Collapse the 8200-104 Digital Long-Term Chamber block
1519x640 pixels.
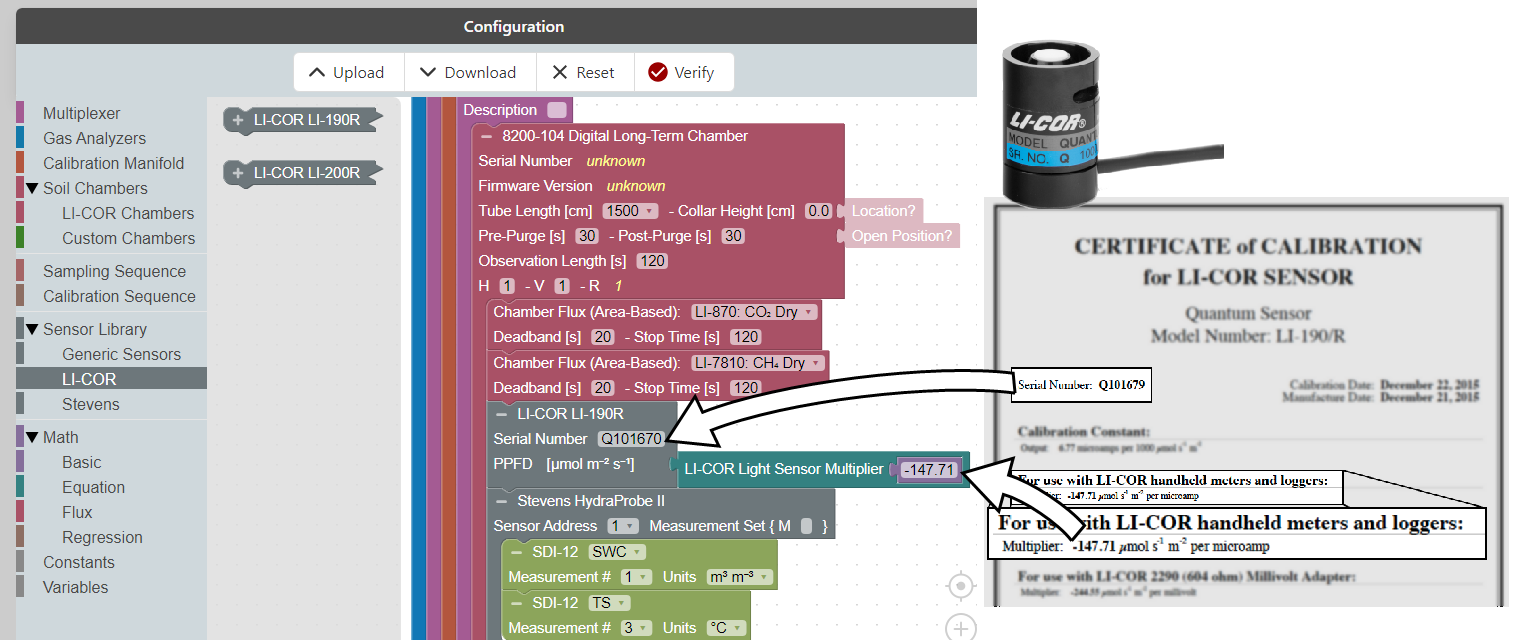pos(486,136)
